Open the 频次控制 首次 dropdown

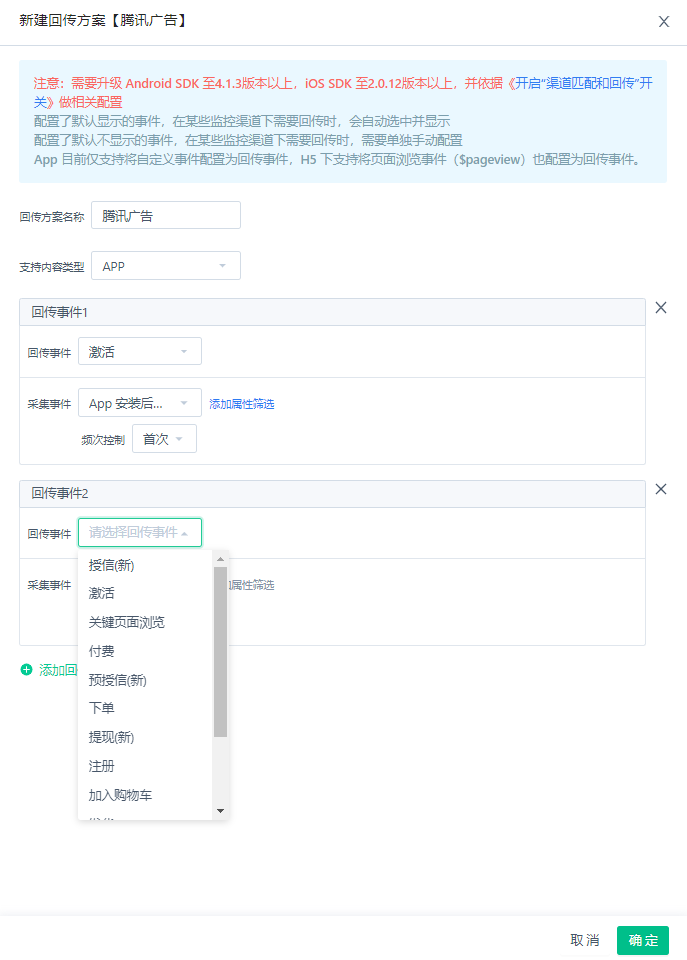[164, 439]
